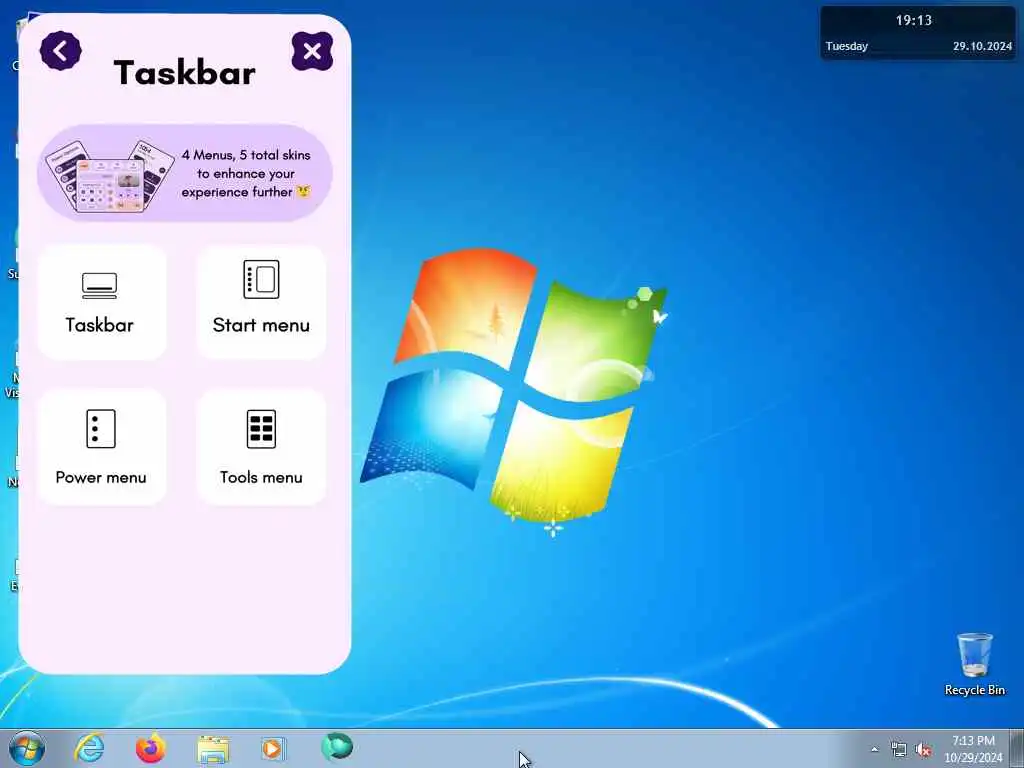Click the network icon in the system tray
The image size is (1024, 768).
899,749
